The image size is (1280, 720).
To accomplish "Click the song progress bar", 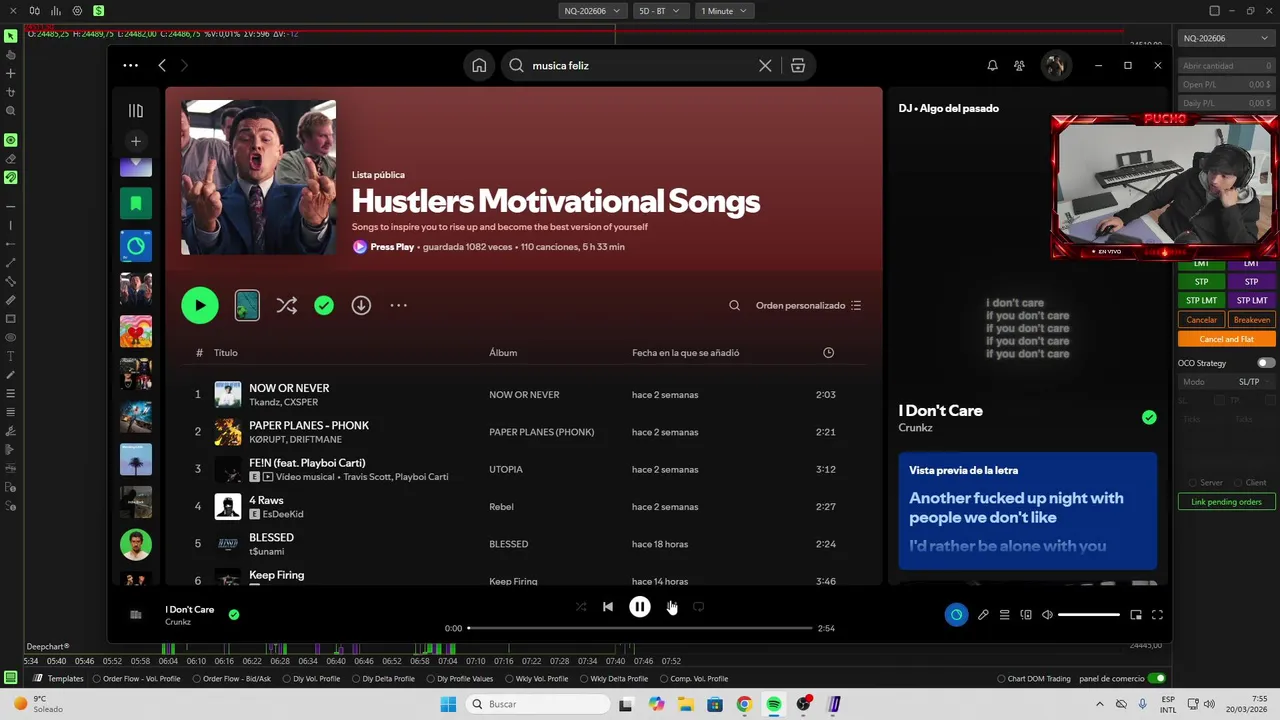I will pyautogui.click(x=640, y=628).
